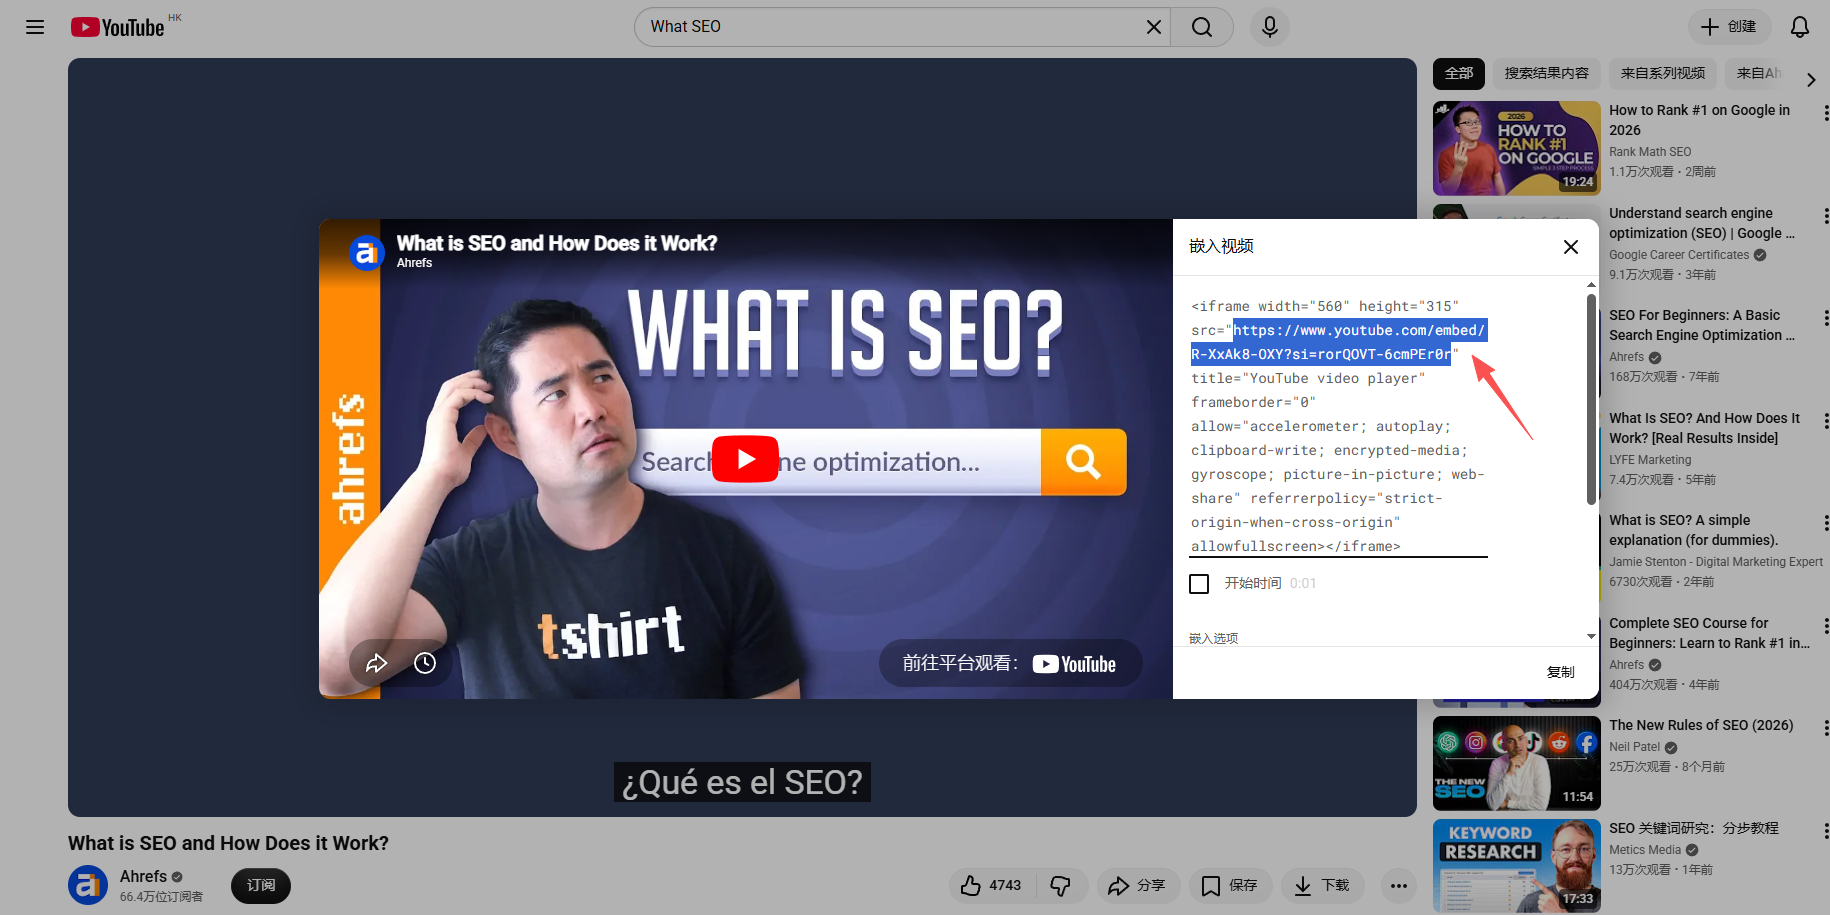Viewport: 1830px width, 915px height.
Task: Open the notifications bell
Action: coord(1799,27)
